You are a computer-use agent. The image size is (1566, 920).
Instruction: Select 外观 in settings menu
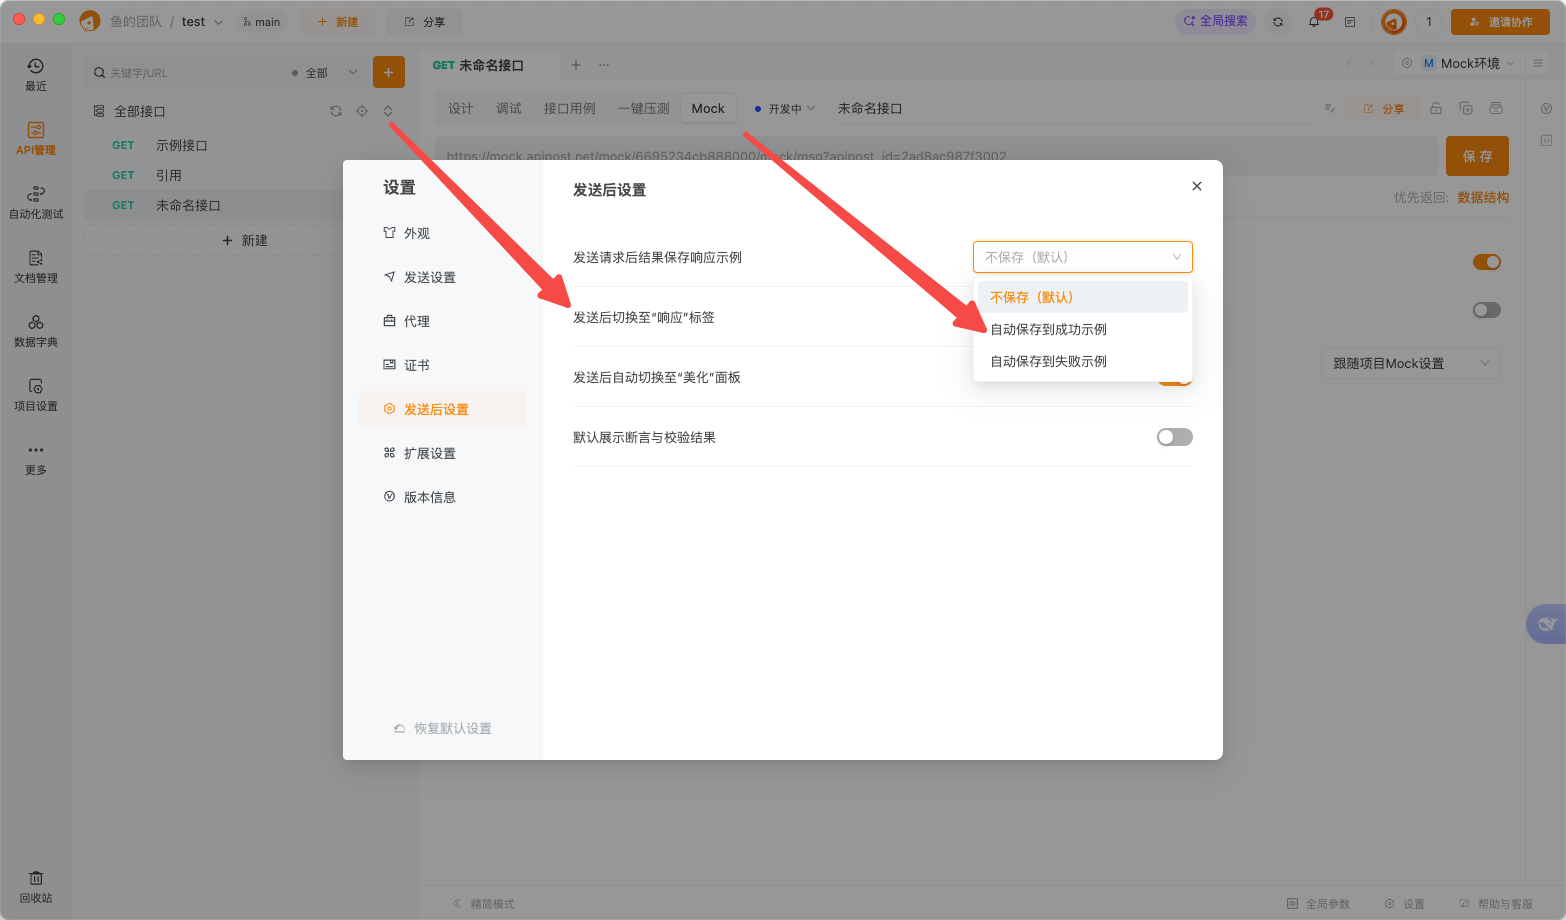click(442, 233)
